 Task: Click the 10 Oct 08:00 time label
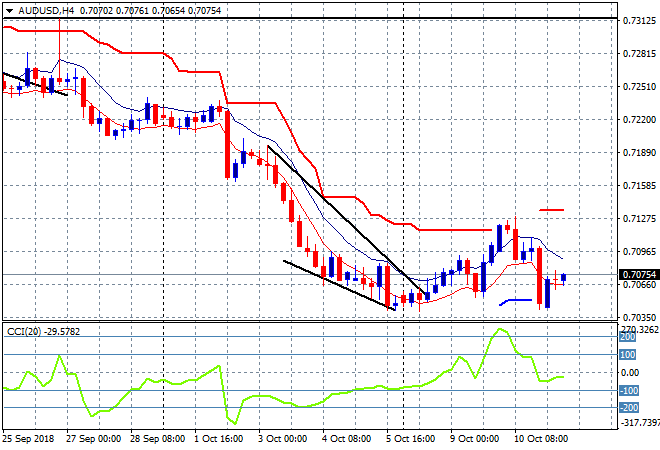coord(541,439)
